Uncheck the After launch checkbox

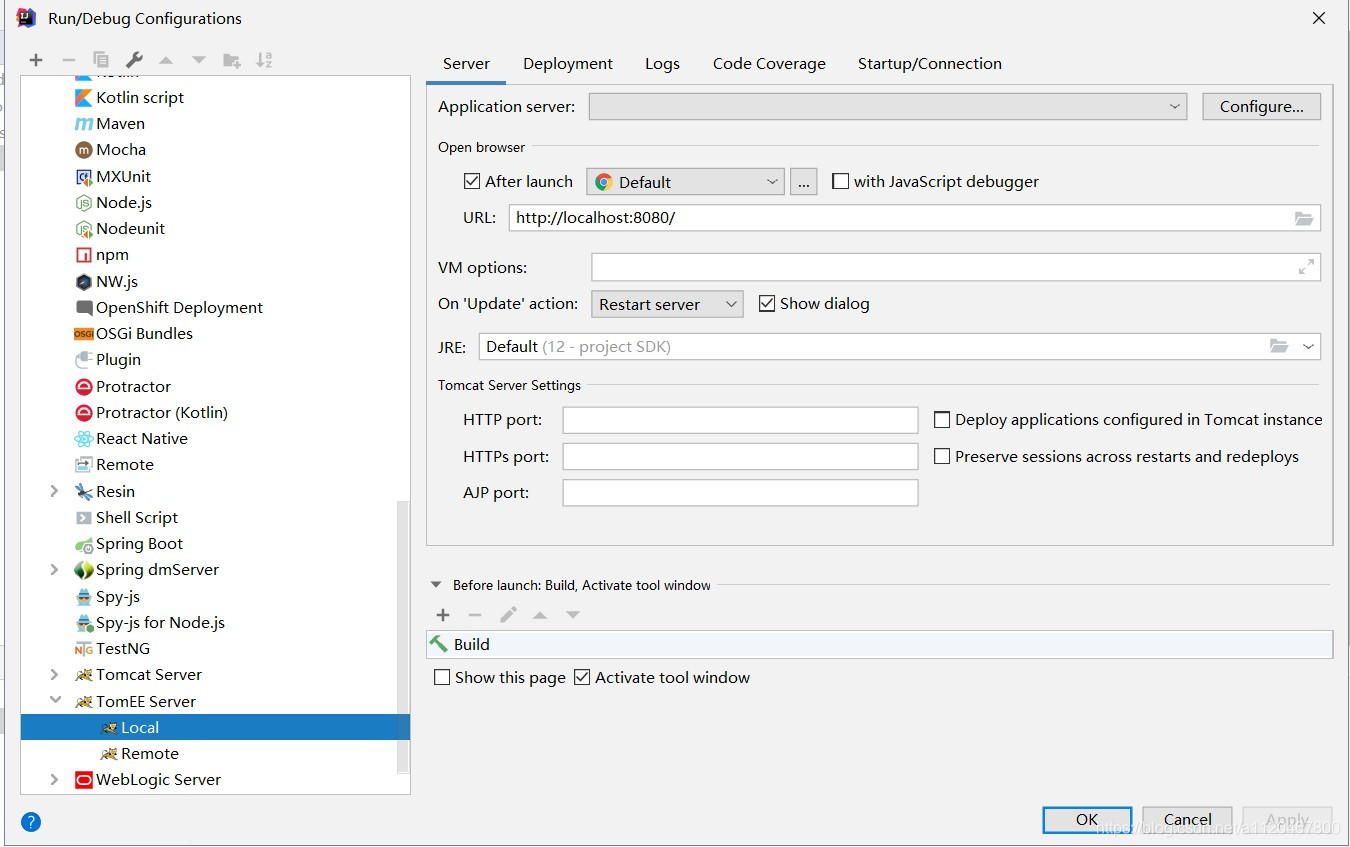[472, 181]
